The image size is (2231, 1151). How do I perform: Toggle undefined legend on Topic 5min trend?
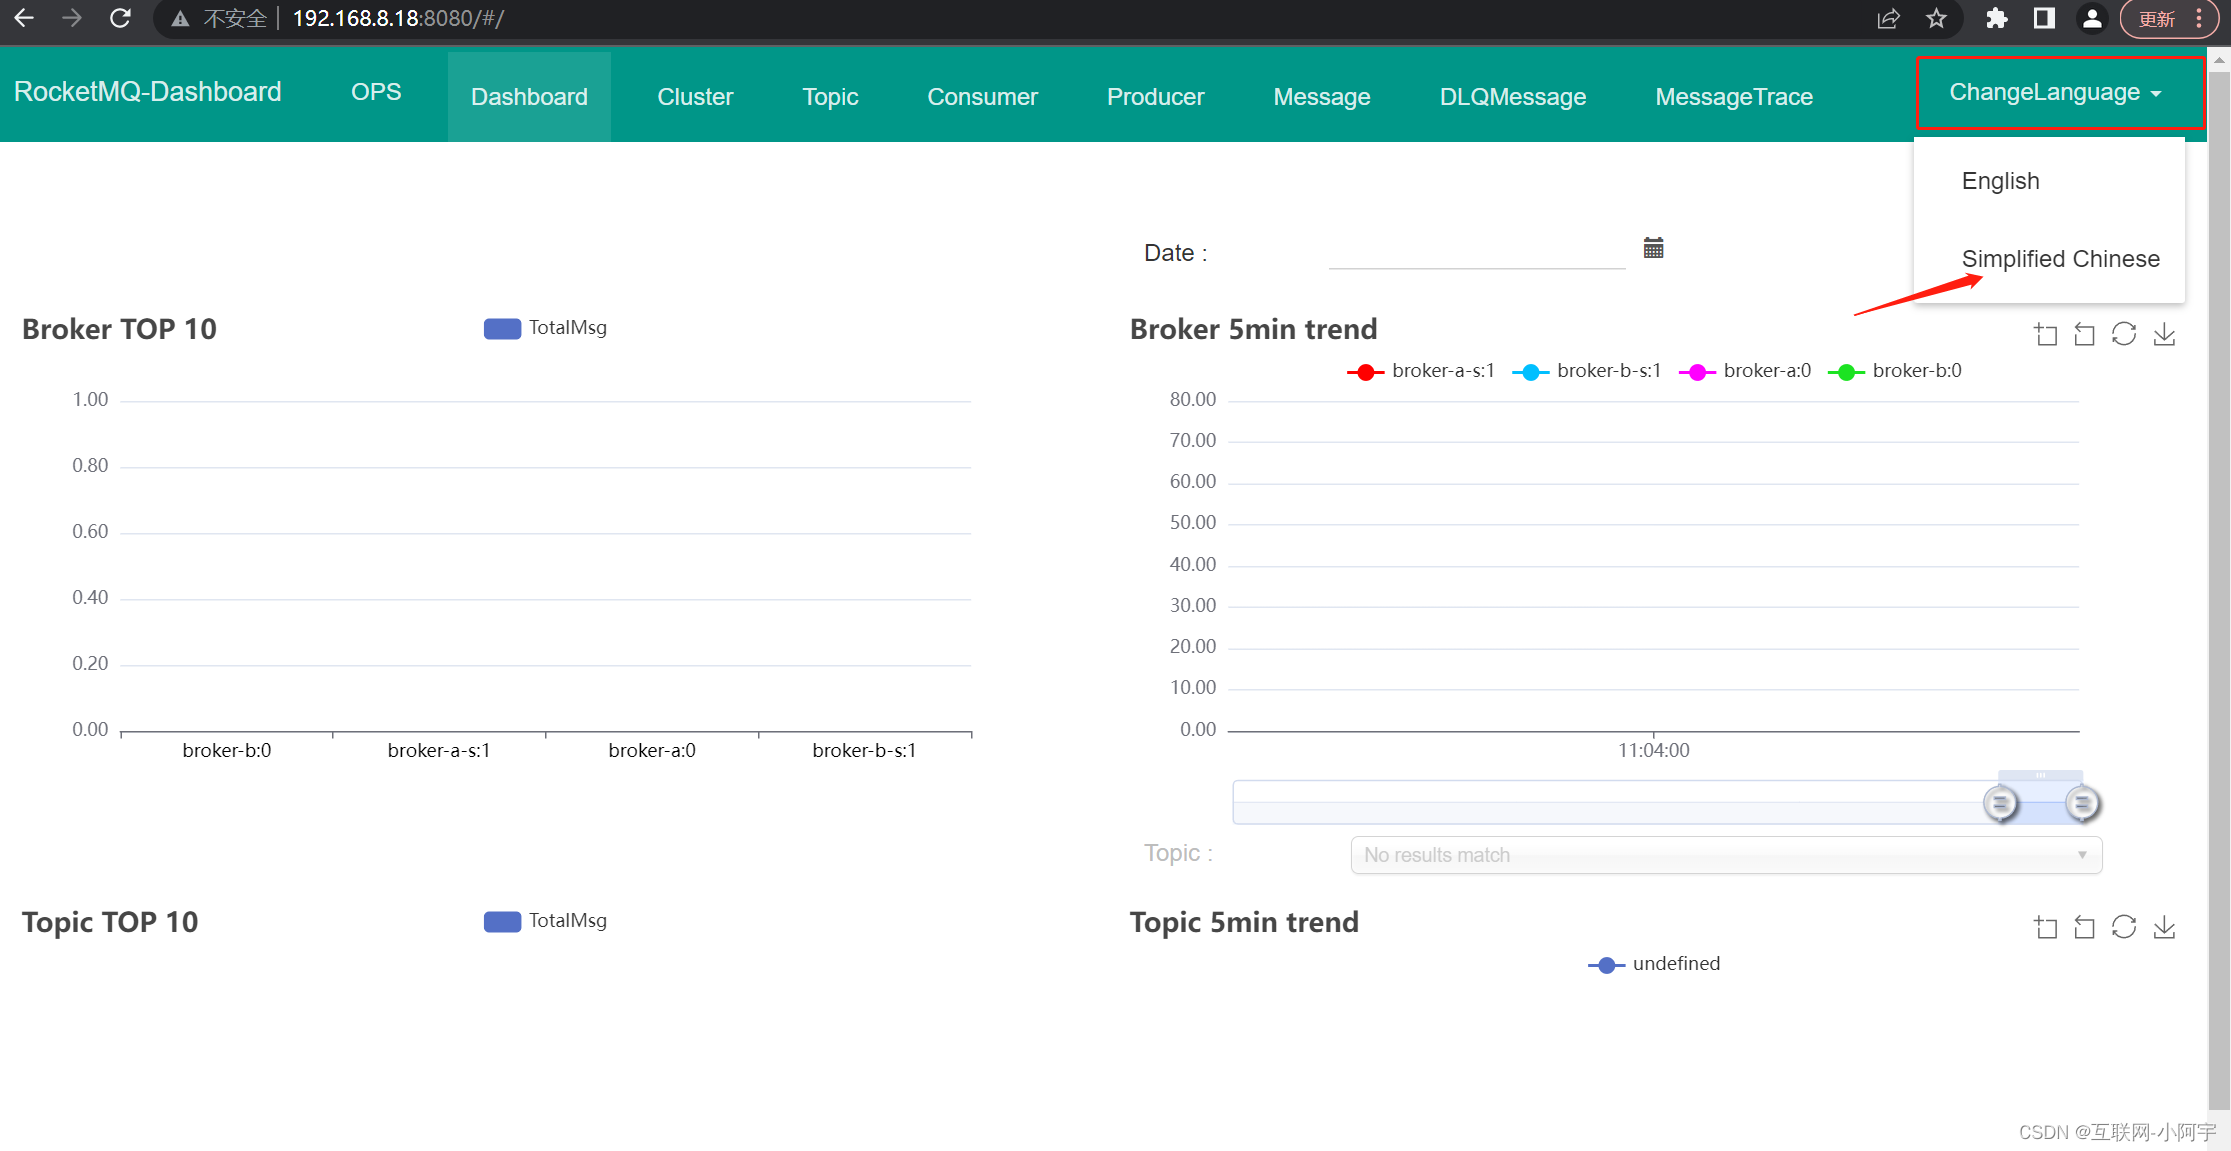coord(1654,962)
